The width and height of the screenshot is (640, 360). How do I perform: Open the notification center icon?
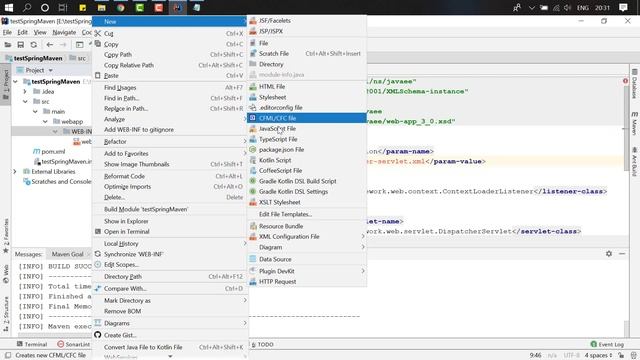tap(623, 7)
